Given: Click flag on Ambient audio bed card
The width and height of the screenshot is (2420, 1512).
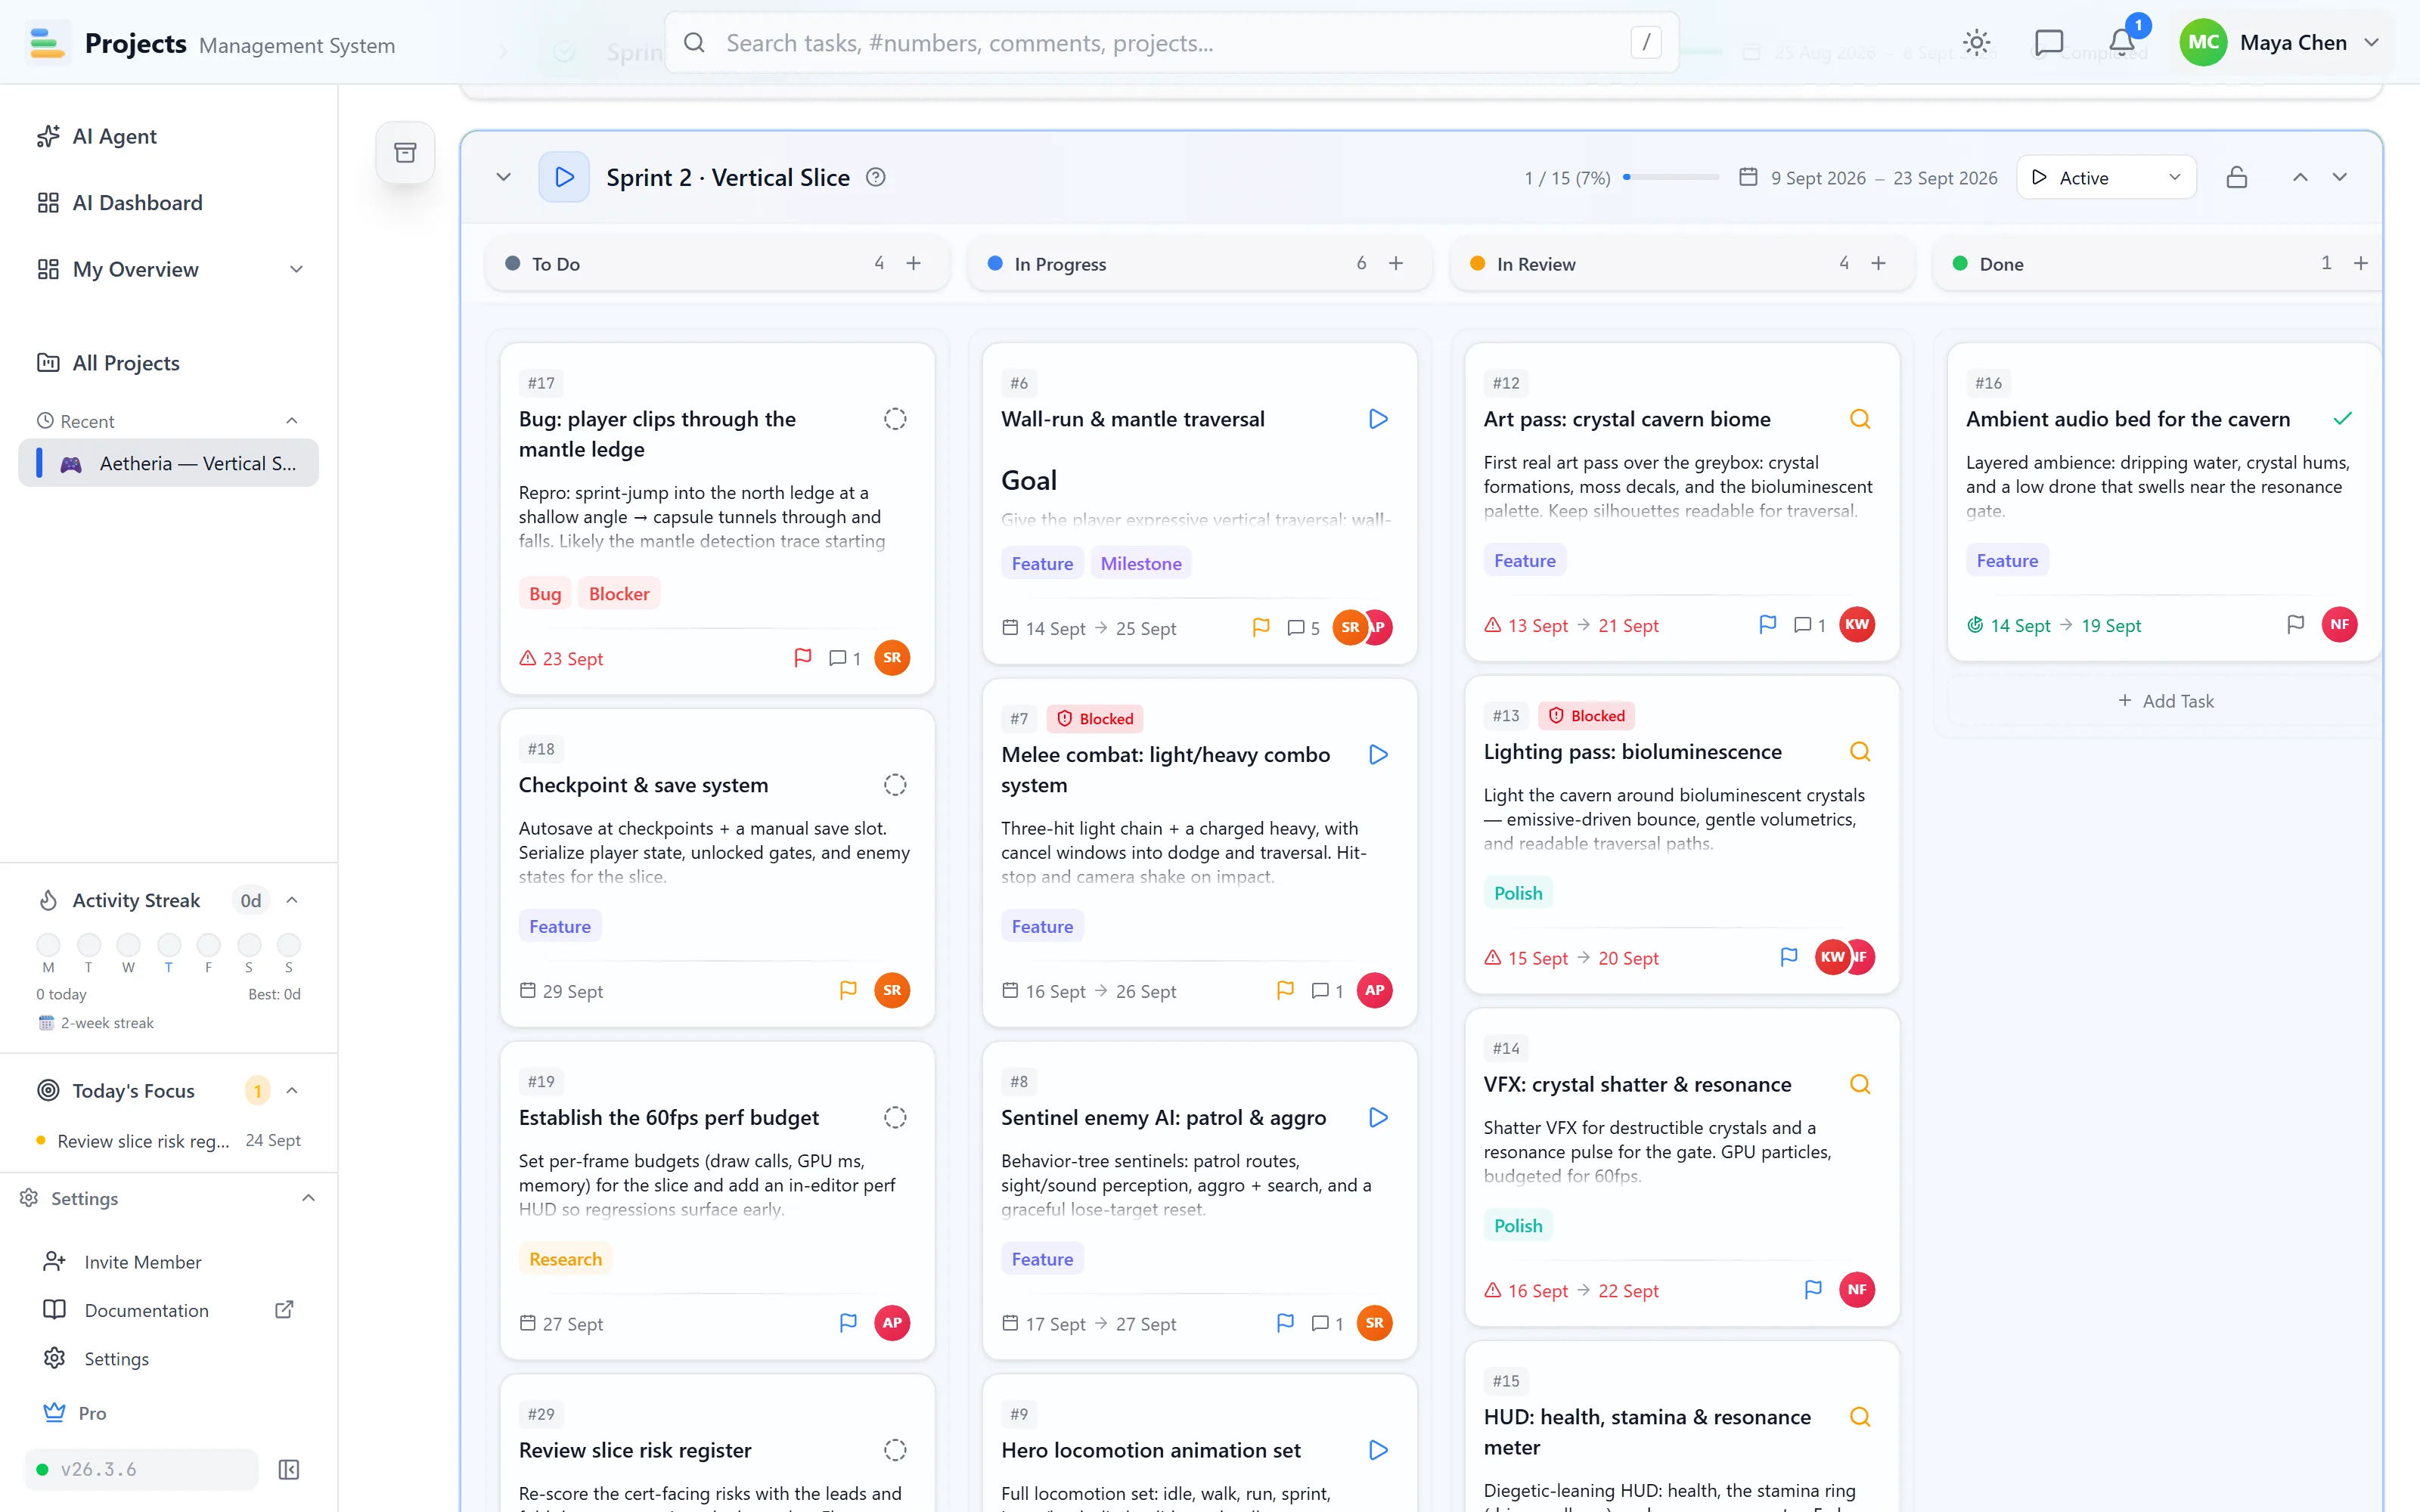Looking at the screenshot, I should [x=2296, y=625].
